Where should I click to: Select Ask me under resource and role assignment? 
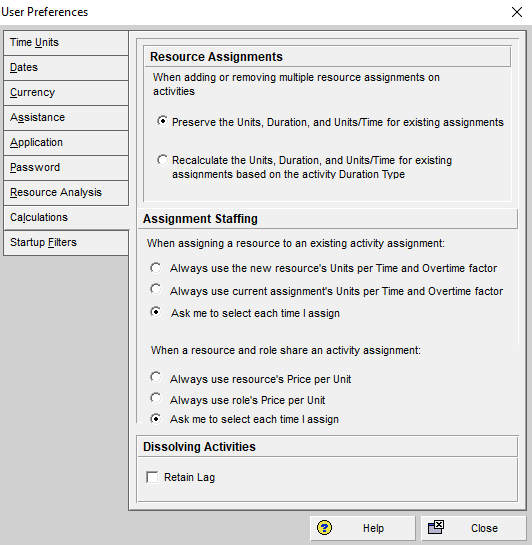point(156,419)
